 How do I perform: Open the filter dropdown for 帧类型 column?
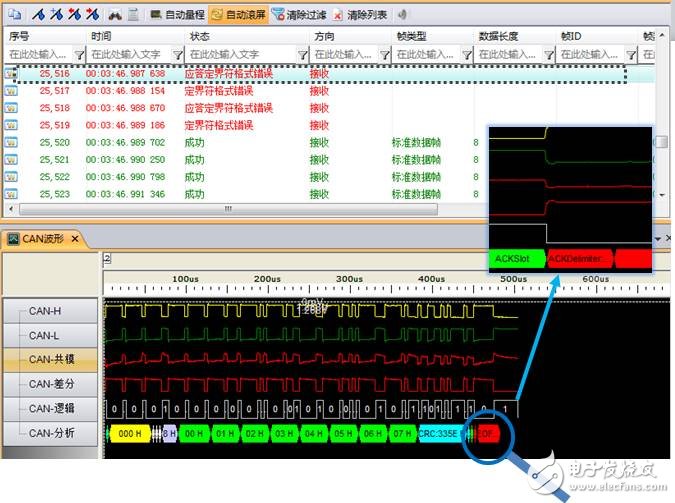(x=465, y=53)
